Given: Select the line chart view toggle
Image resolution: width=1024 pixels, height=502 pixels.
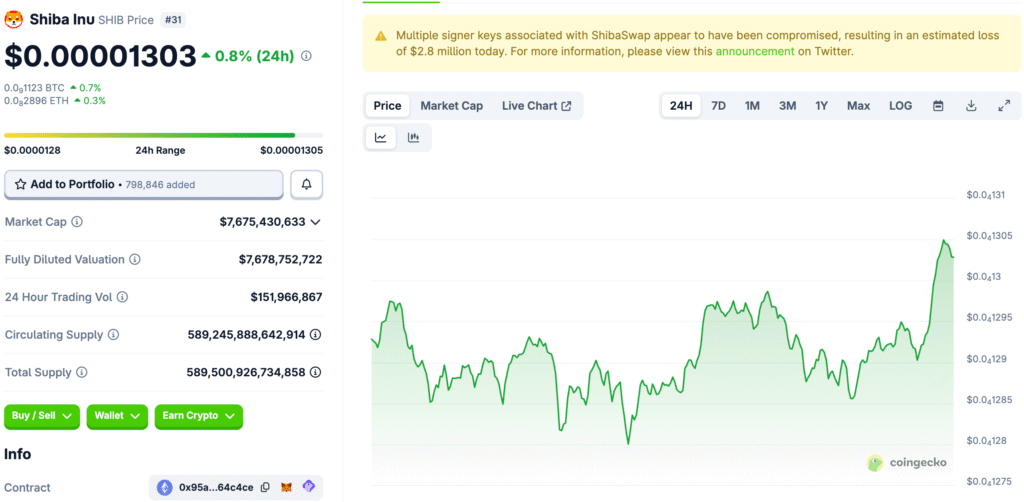Looking at the screenshot, I should tap(381, 138).
